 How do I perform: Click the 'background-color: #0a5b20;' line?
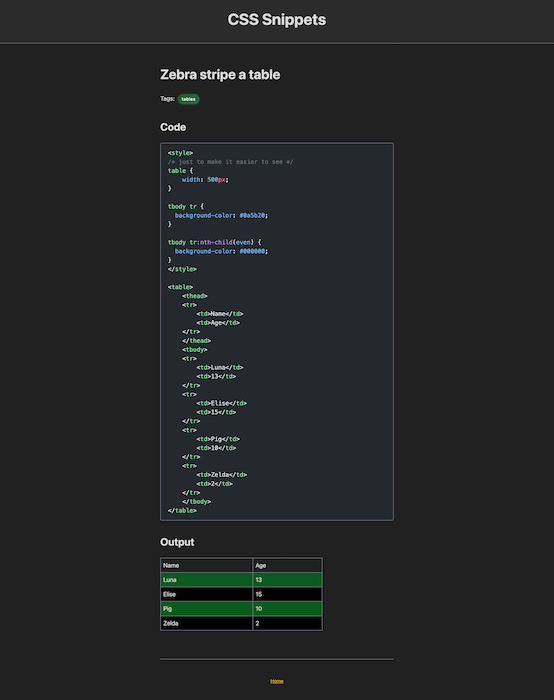click(221, 215)
